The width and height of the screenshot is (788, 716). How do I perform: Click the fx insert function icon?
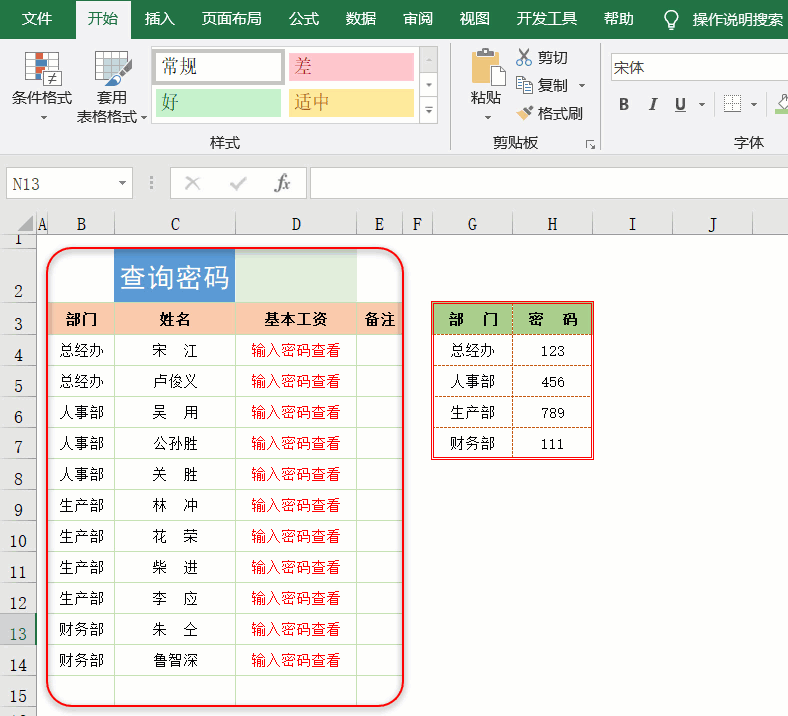click(x=282, y=183)
